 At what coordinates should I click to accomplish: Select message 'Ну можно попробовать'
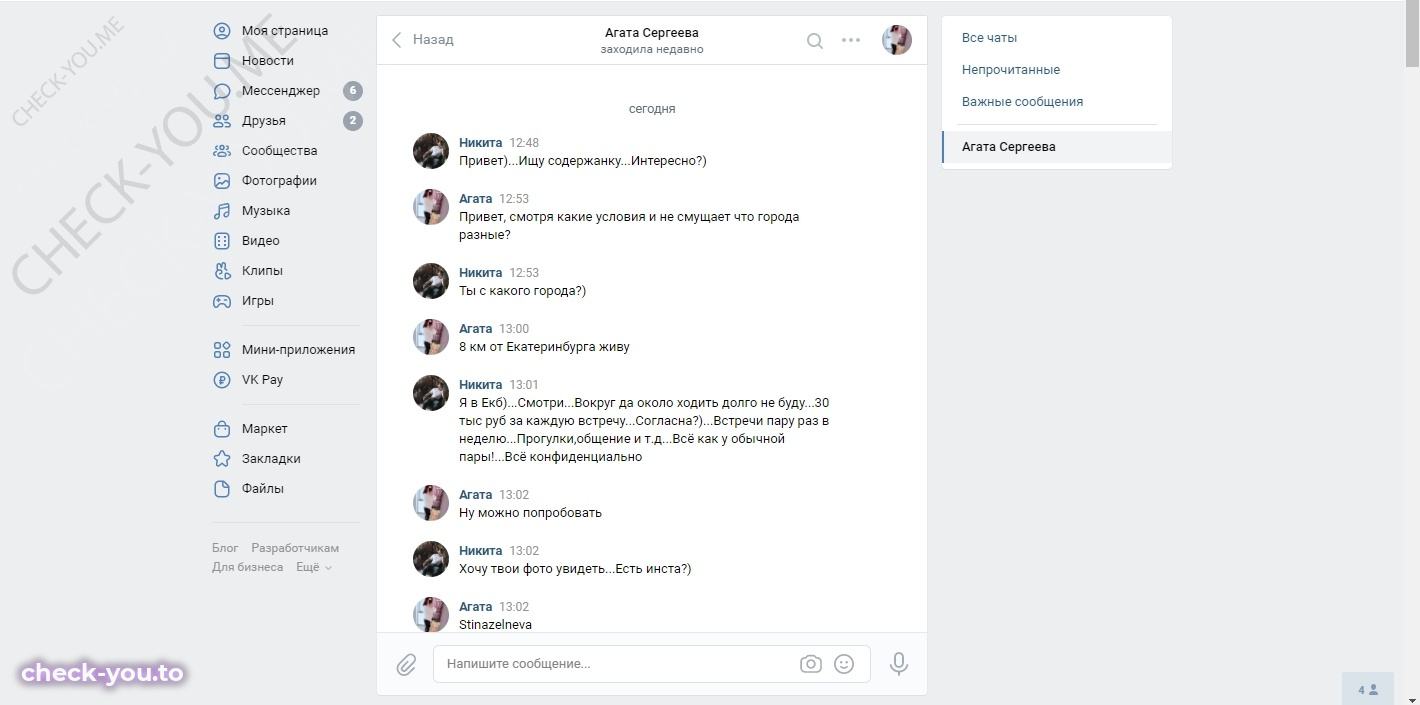[530, 513]
